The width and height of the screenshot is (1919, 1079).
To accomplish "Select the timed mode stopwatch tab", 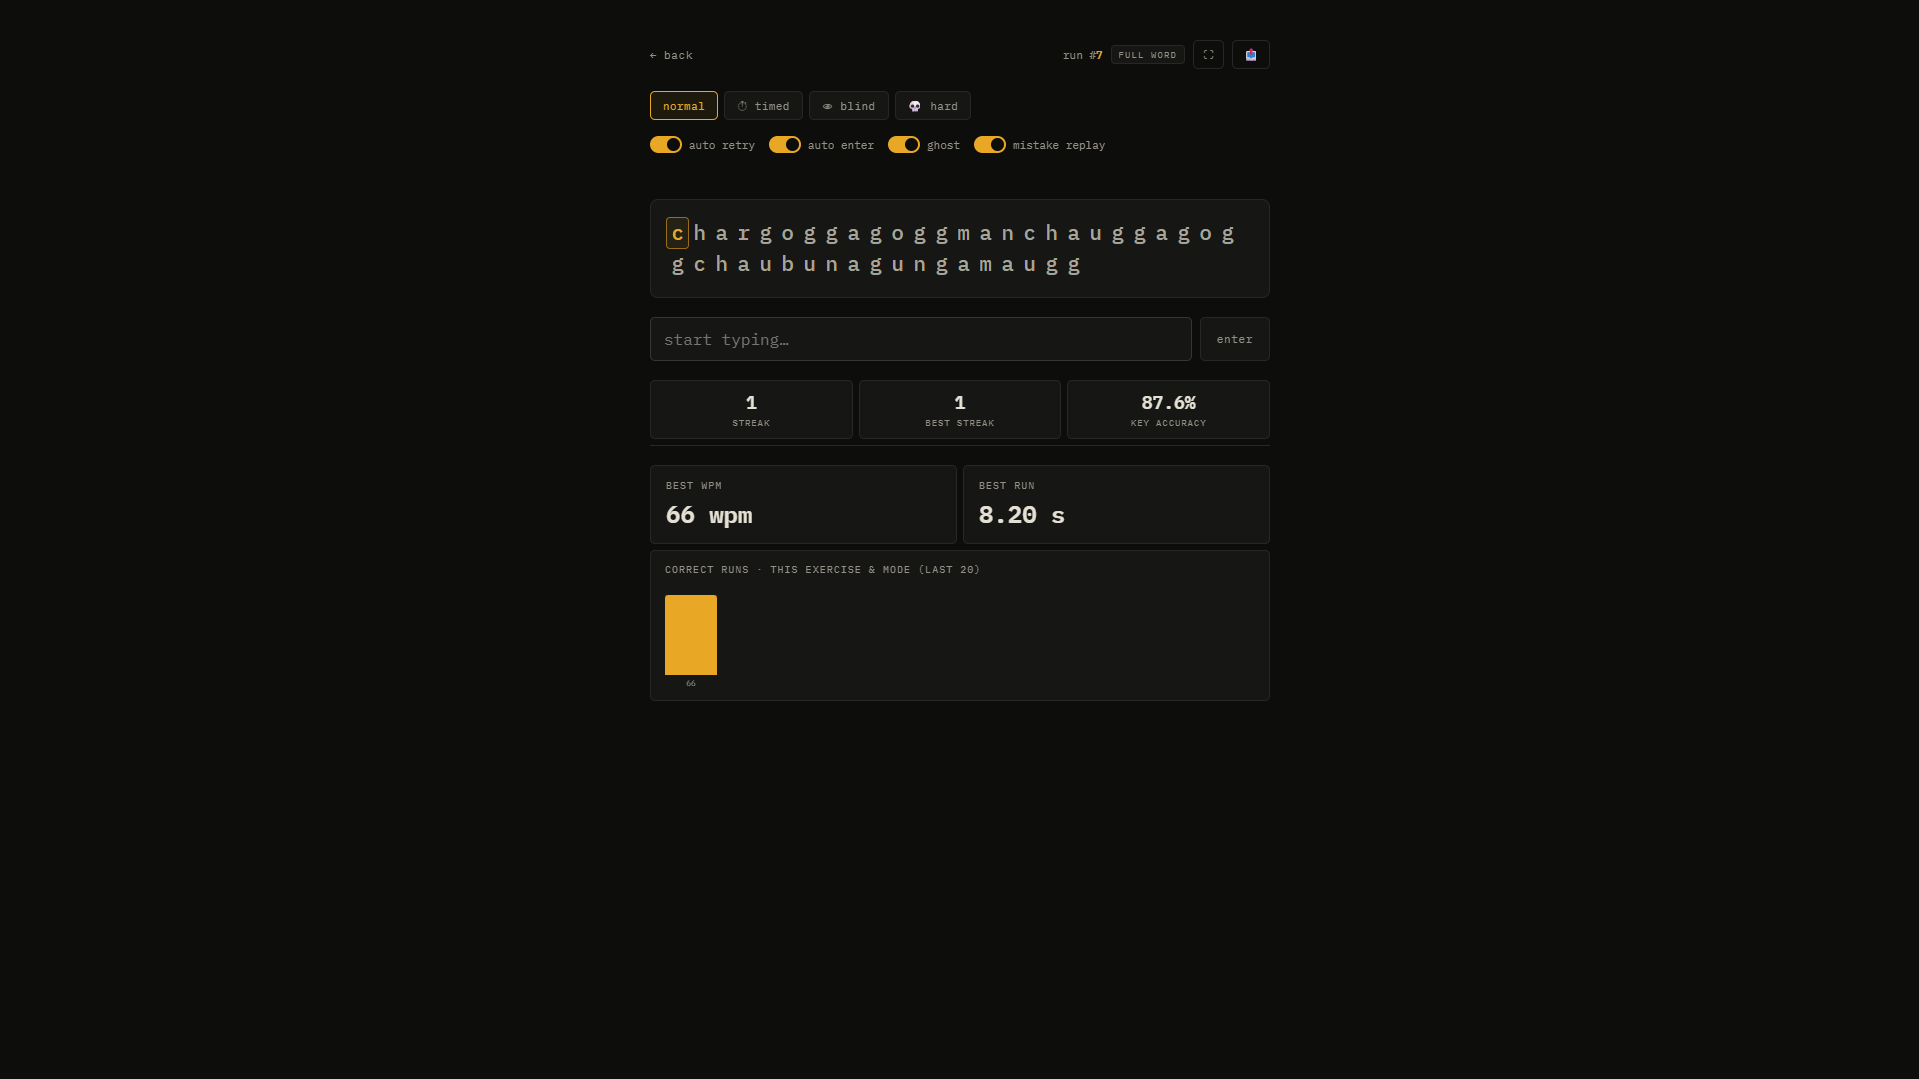I will (763, 106).
